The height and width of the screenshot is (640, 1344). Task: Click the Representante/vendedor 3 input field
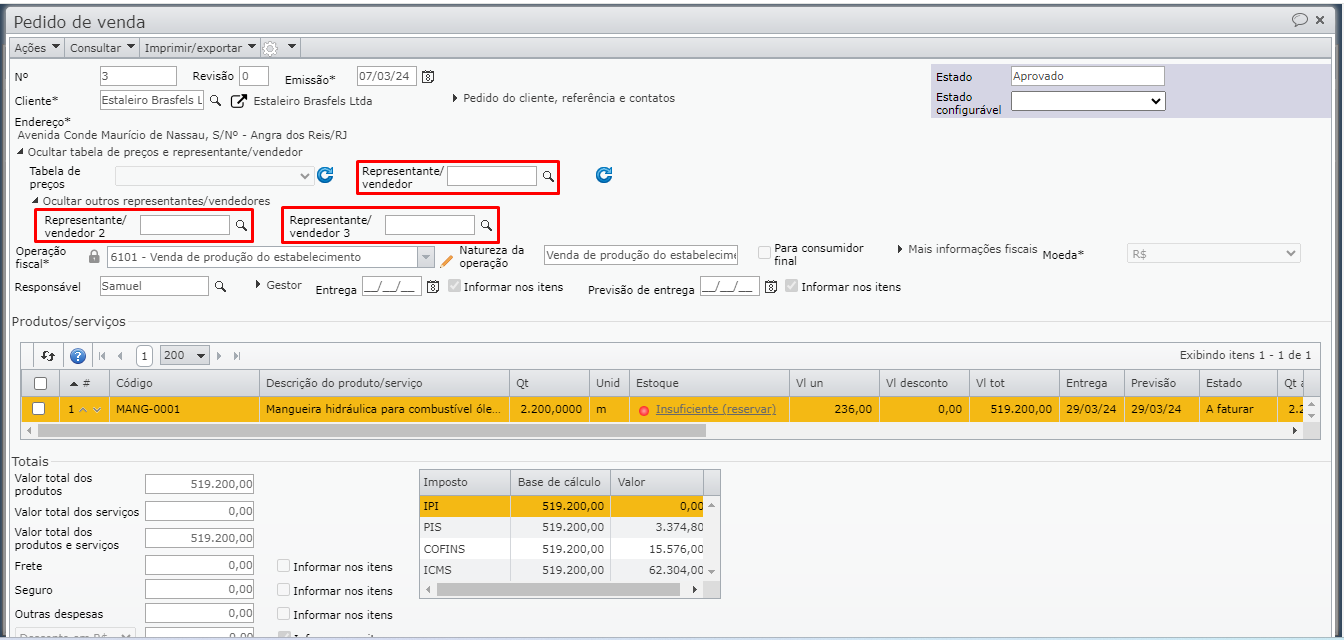click(x=429, y=226)
